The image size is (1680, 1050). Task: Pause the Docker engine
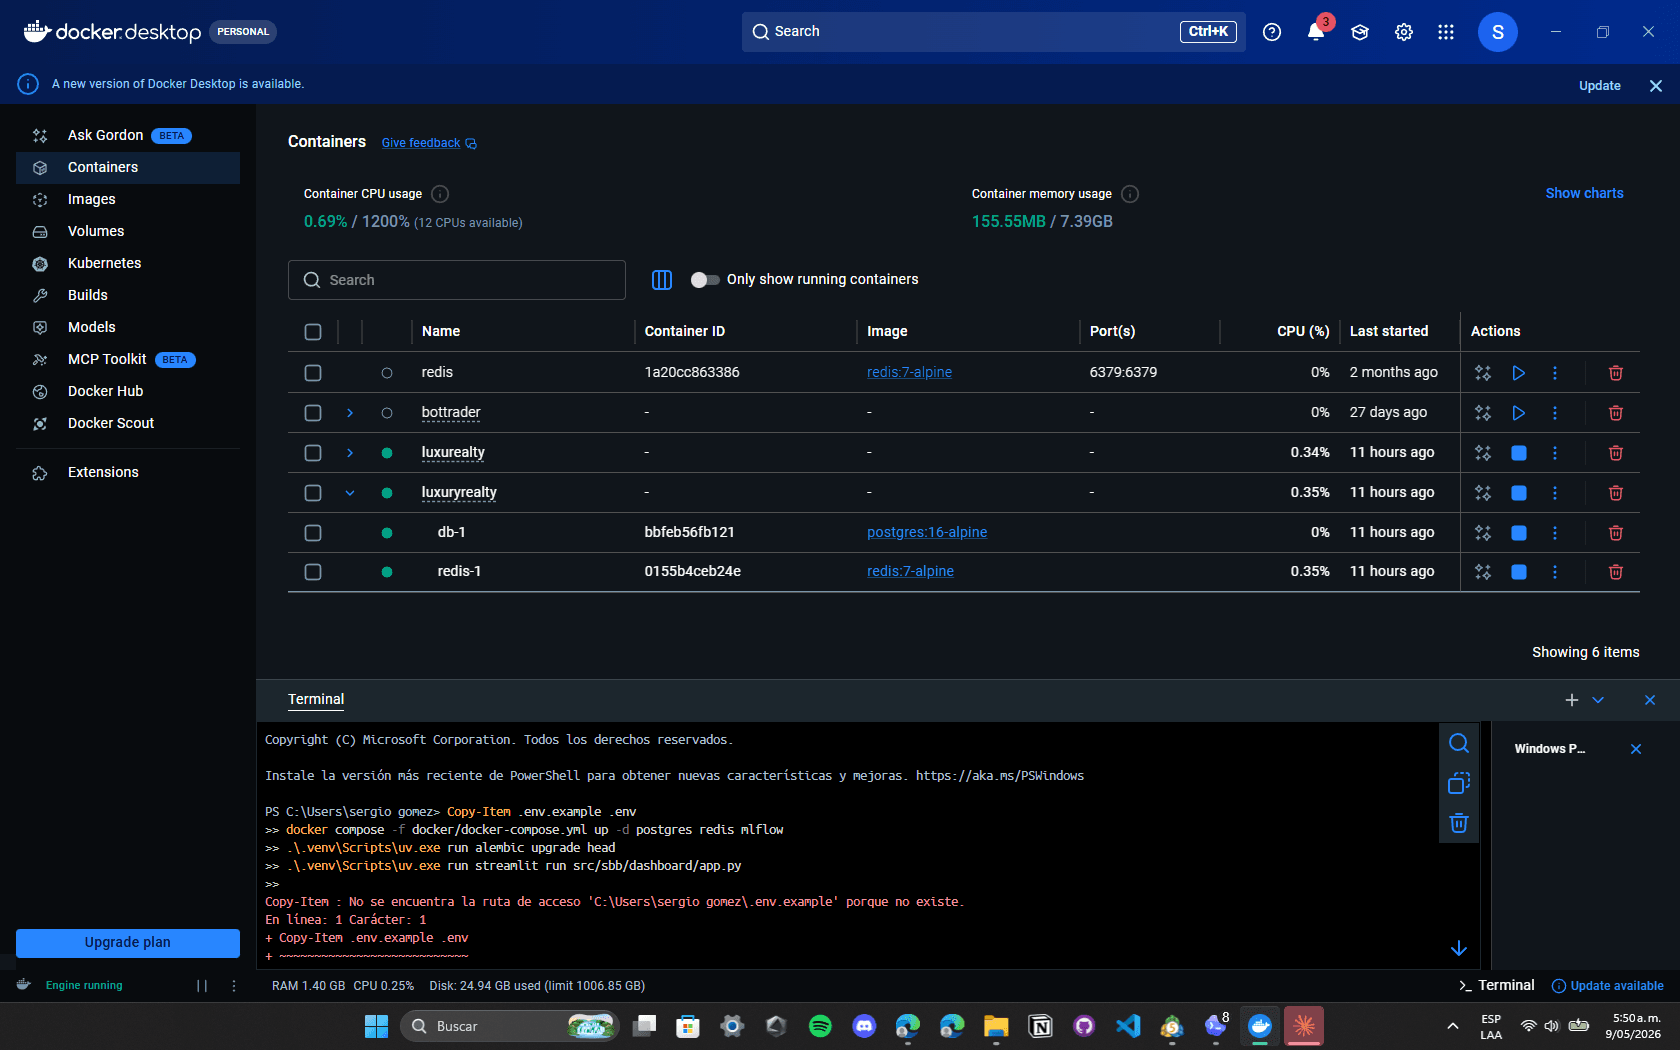[x=202, y=986]
